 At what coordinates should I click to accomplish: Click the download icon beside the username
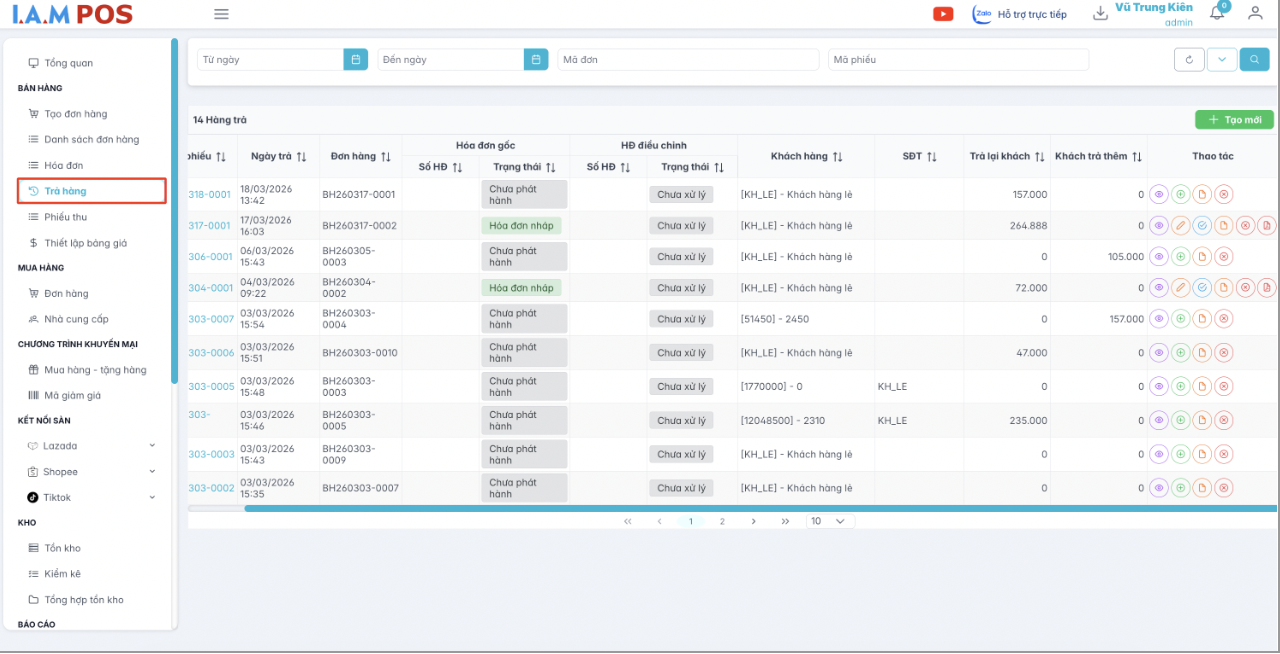coord(1100,14)
